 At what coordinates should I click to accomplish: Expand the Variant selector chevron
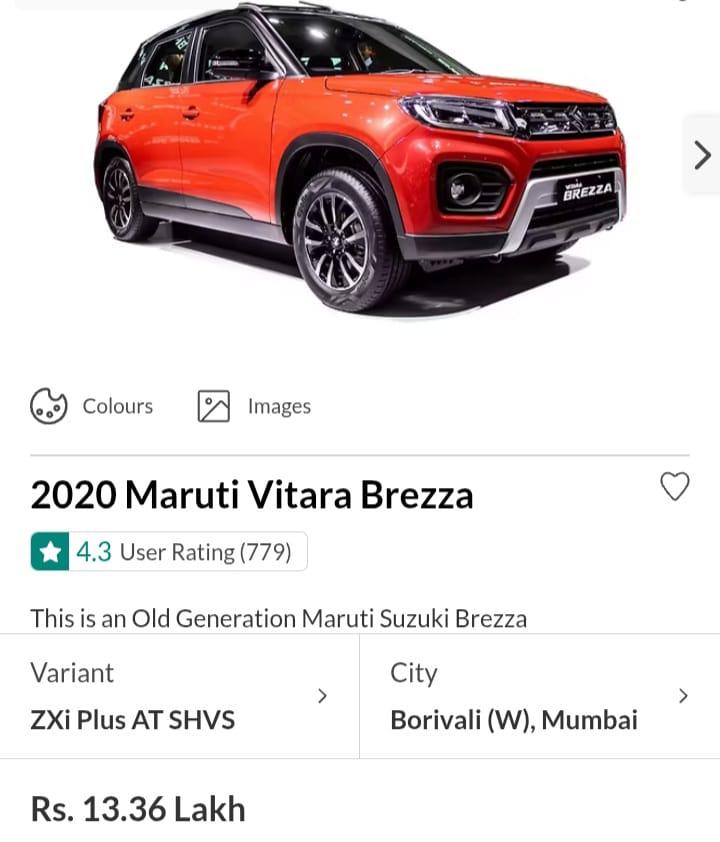322,696
